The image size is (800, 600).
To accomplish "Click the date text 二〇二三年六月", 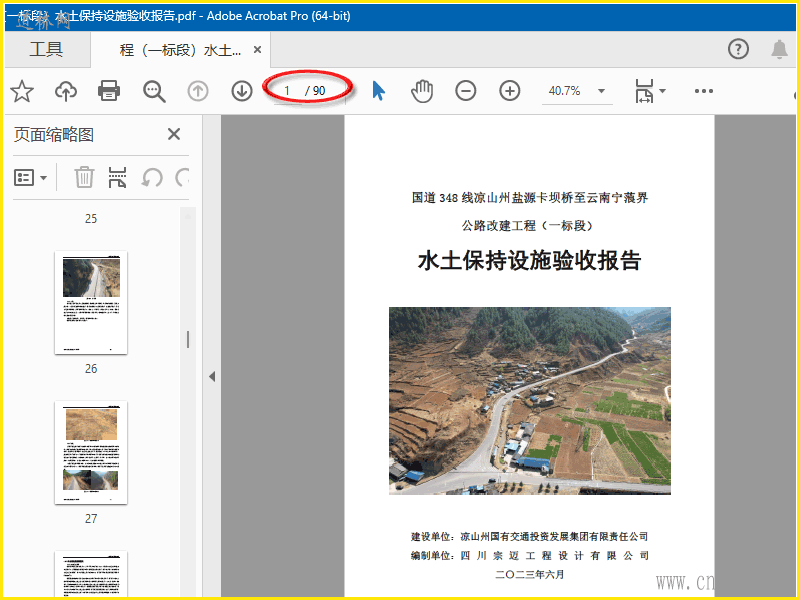I will pos(530,574).
